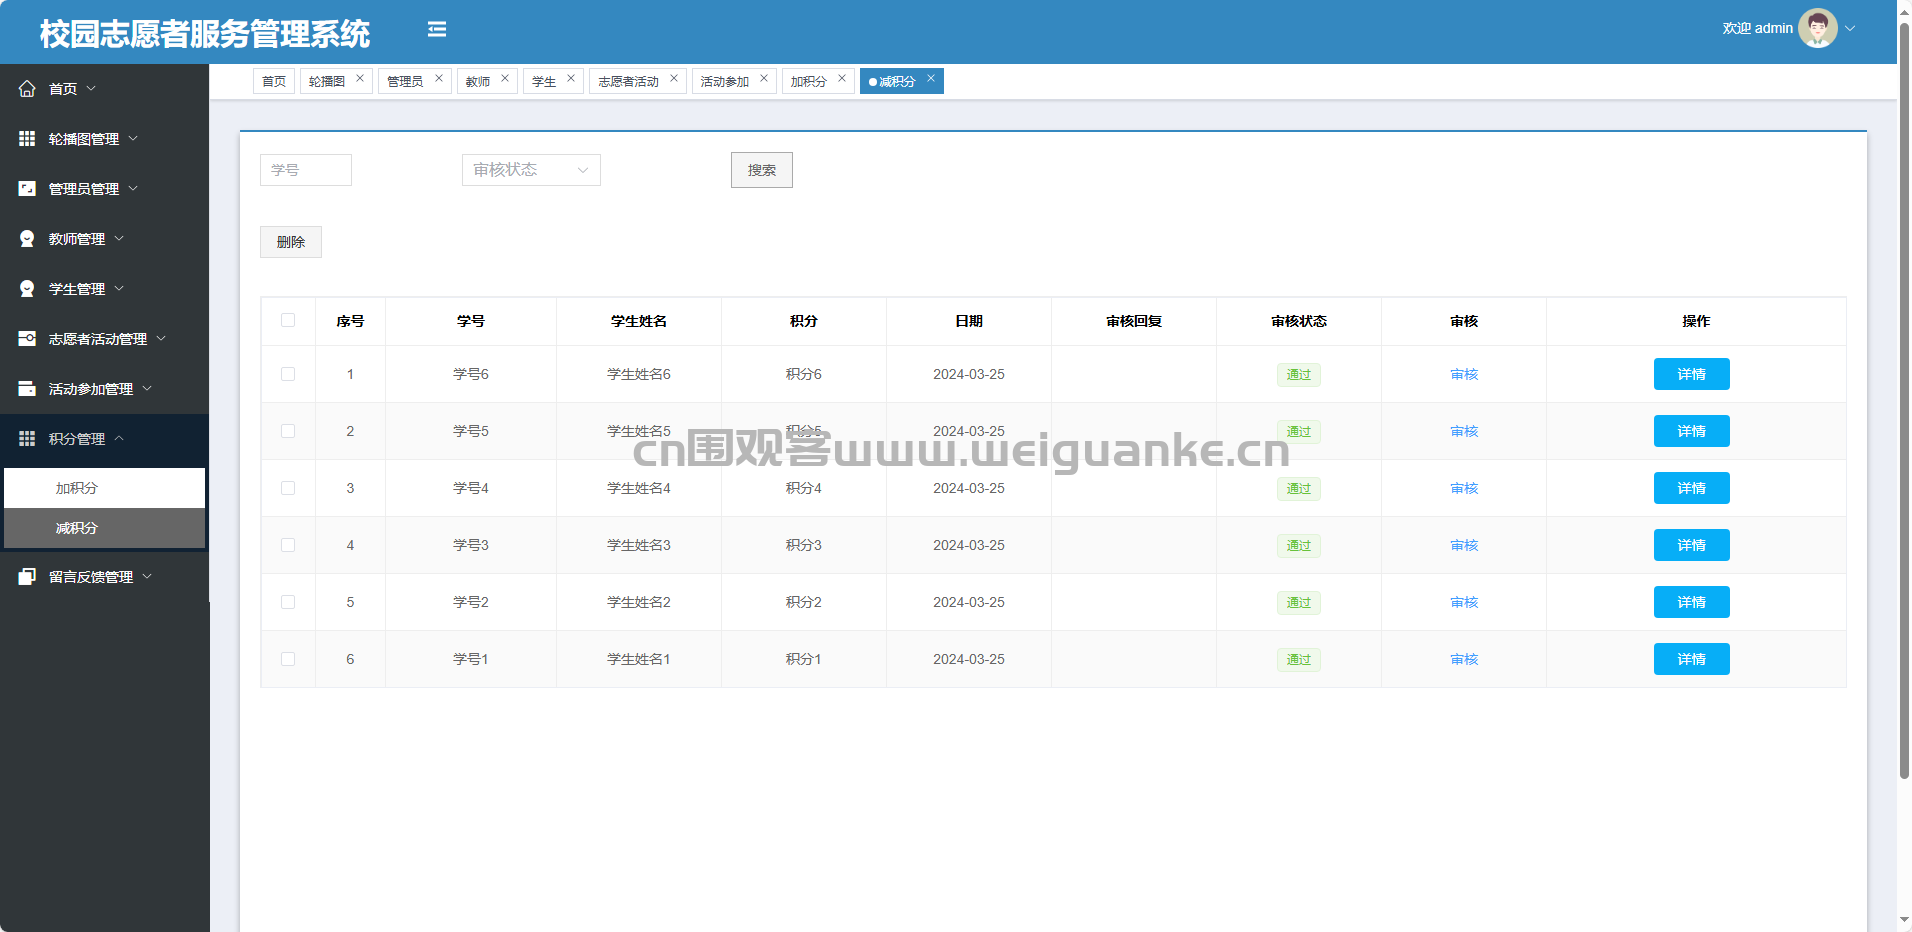1912x932 pixels.
Task: Open the 审核状态 dropdown filter
Action: click(531, 170)
